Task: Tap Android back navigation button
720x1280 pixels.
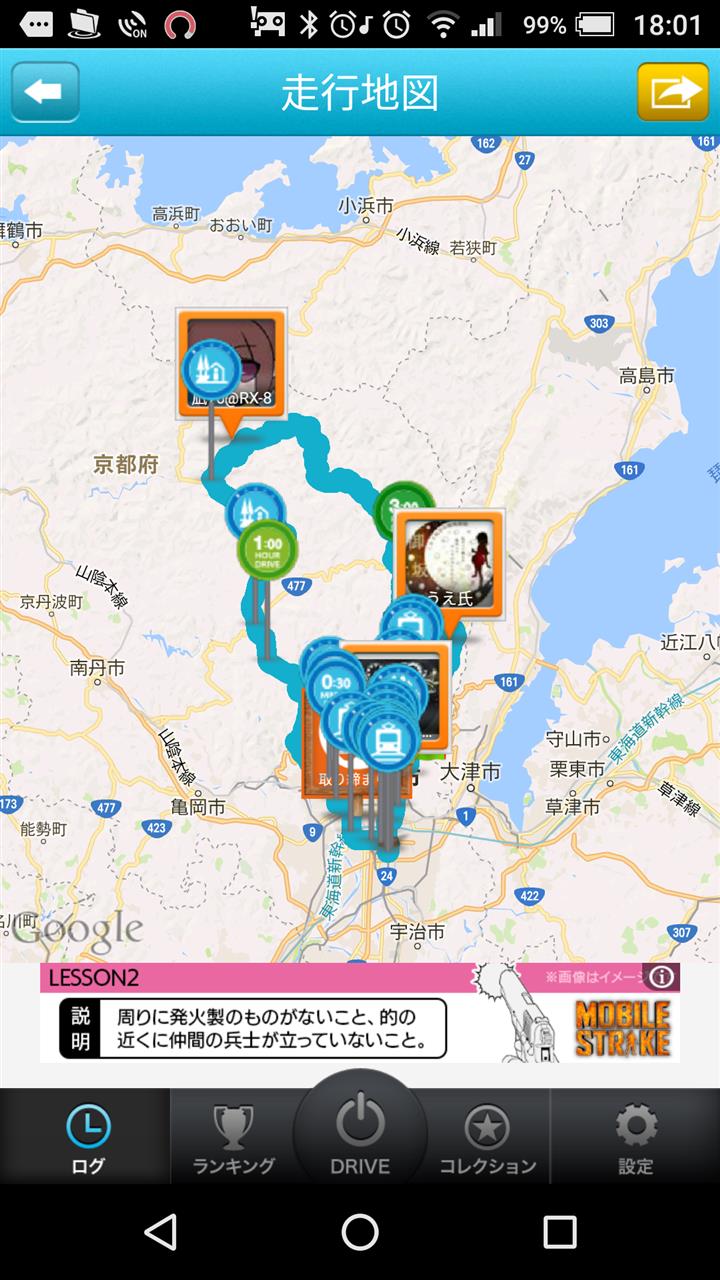Action: (161, 1232)
